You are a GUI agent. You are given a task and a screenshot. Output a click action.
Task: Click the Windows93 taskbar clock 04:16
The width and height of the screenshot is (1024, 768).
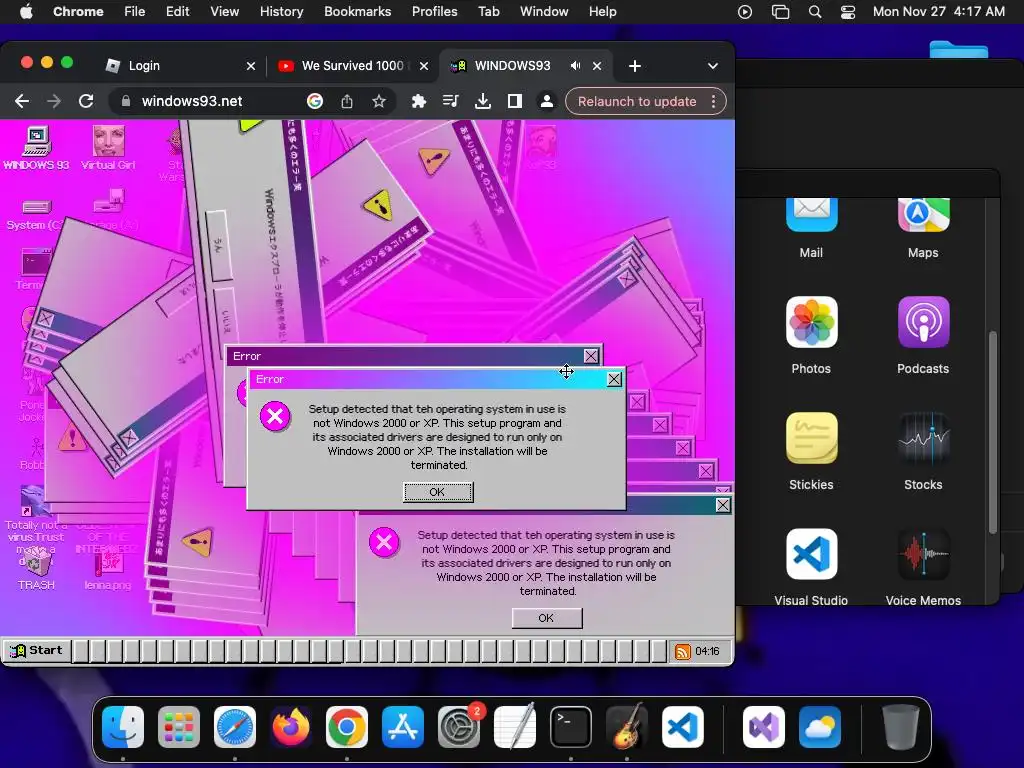[x=707, y=652]
